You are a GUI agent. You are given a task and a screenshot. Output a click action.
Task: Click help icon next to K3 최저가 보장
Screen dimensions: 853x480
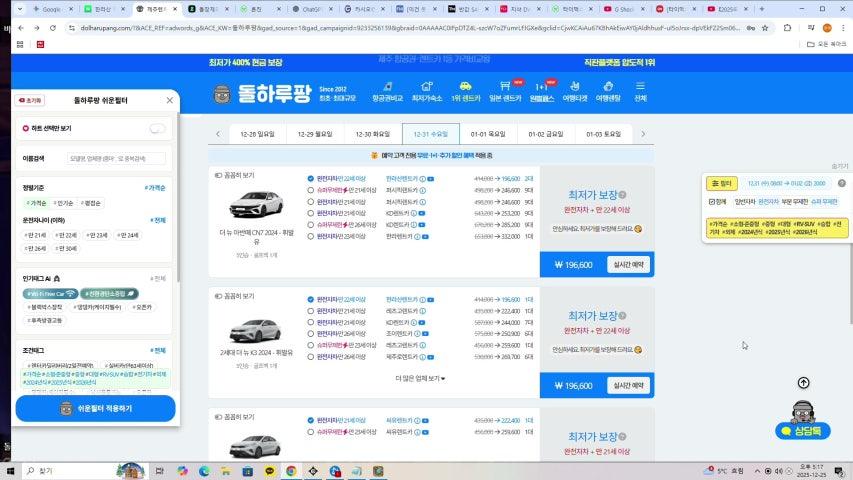(x=622, y=316)
